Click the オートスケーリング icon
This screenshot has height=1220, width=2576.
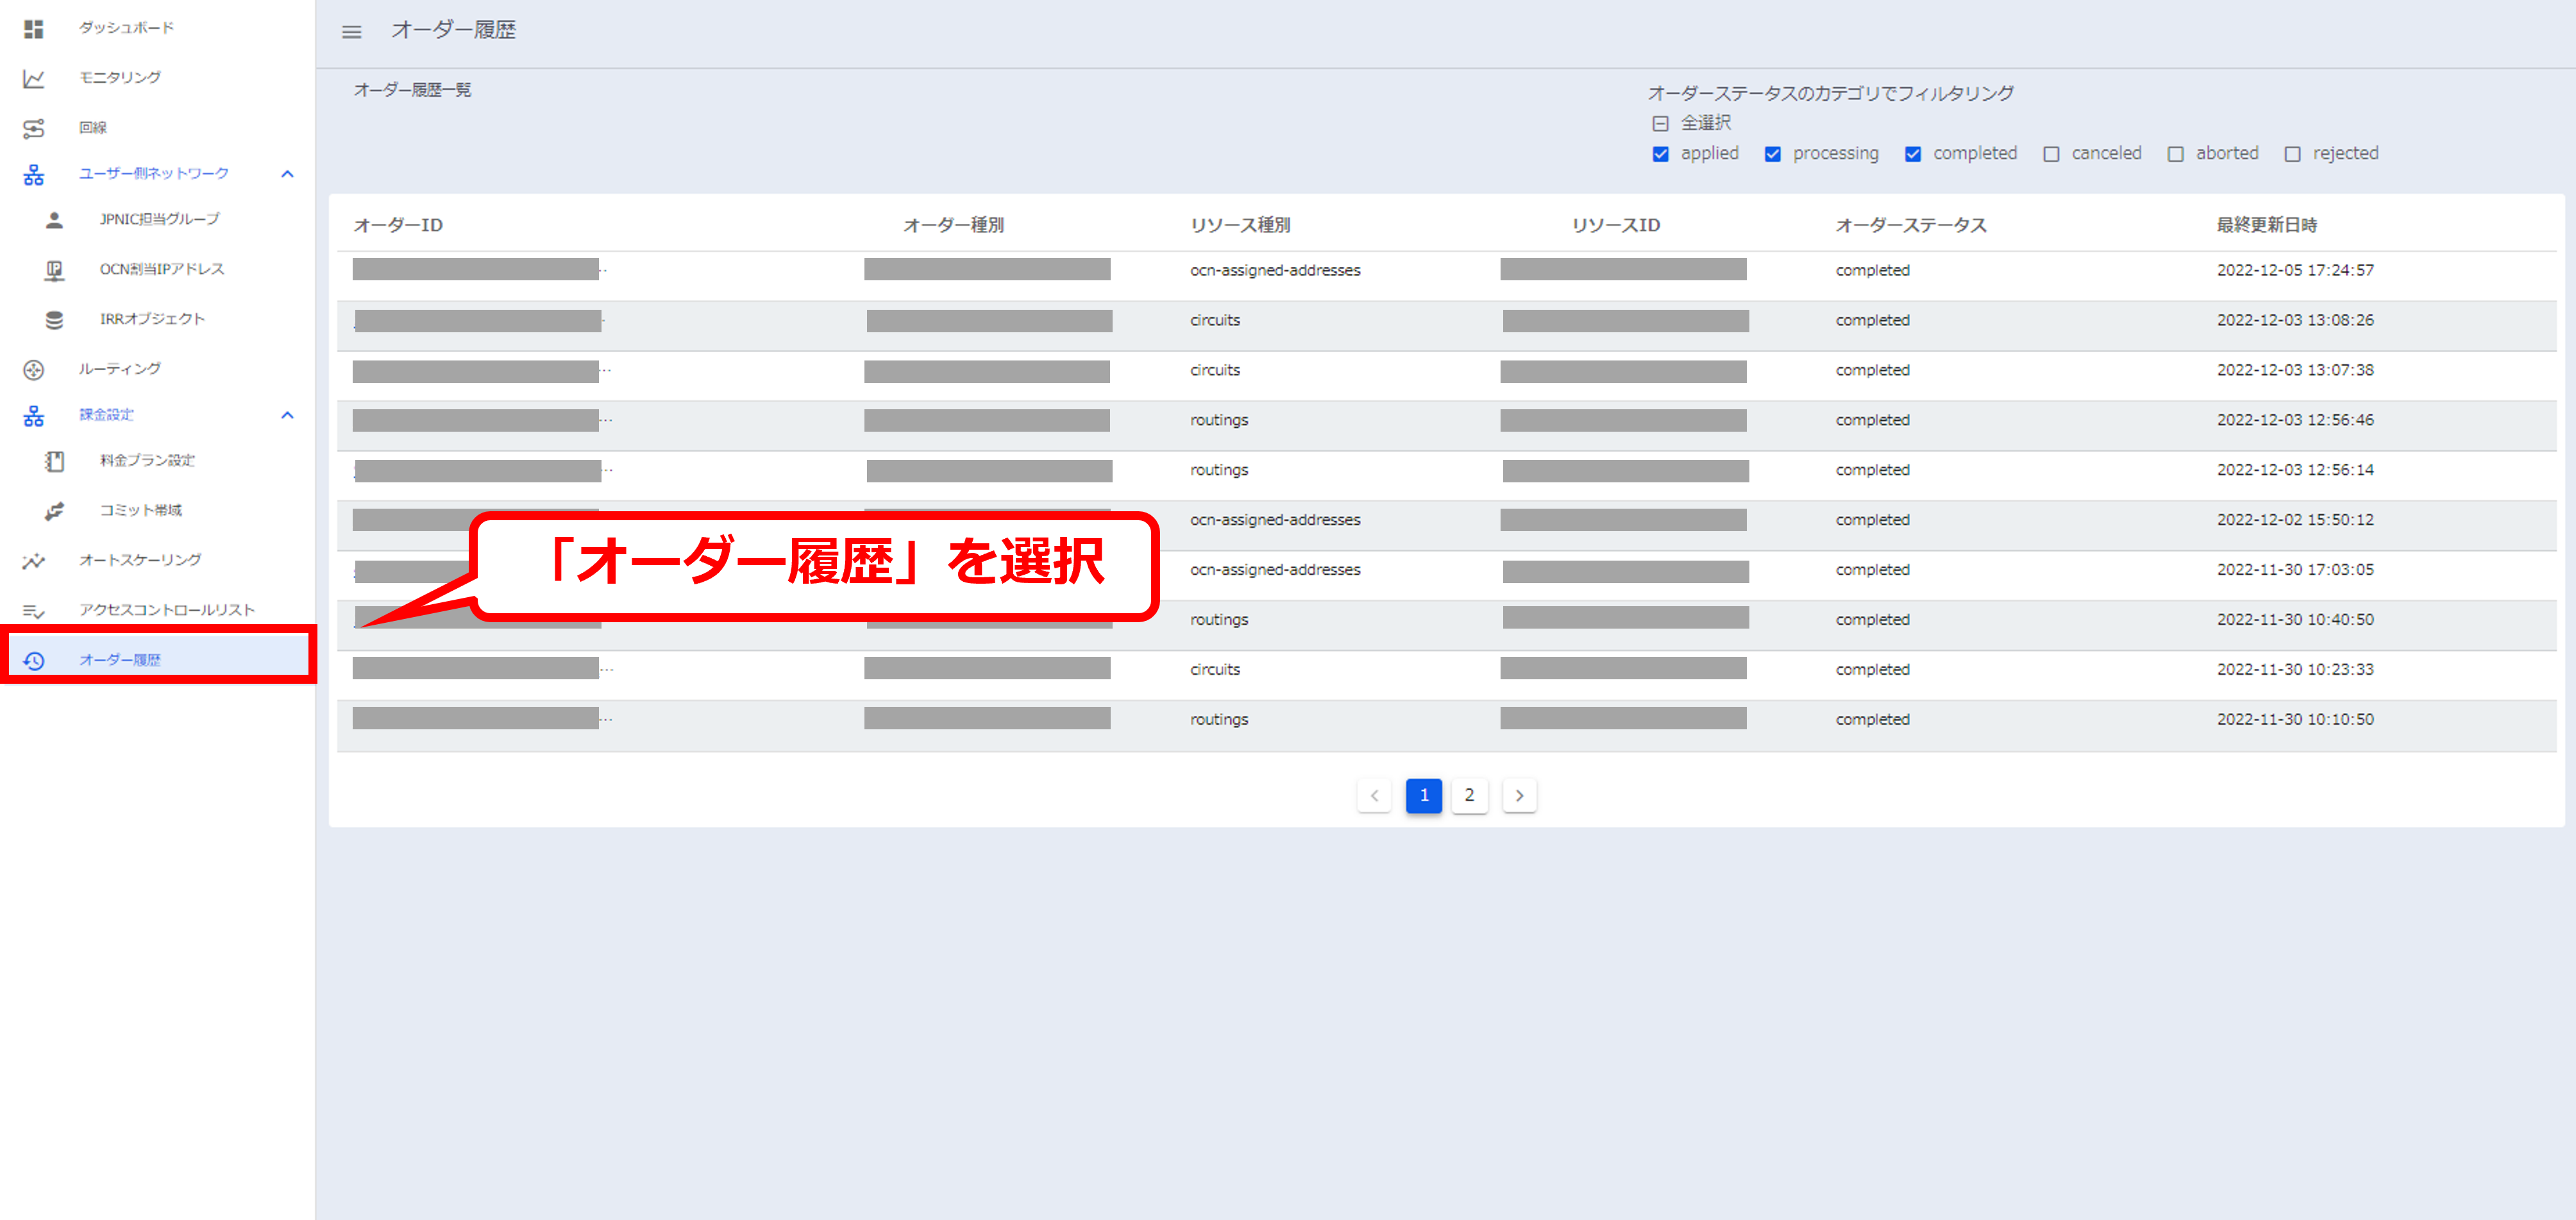pos(33,561)
